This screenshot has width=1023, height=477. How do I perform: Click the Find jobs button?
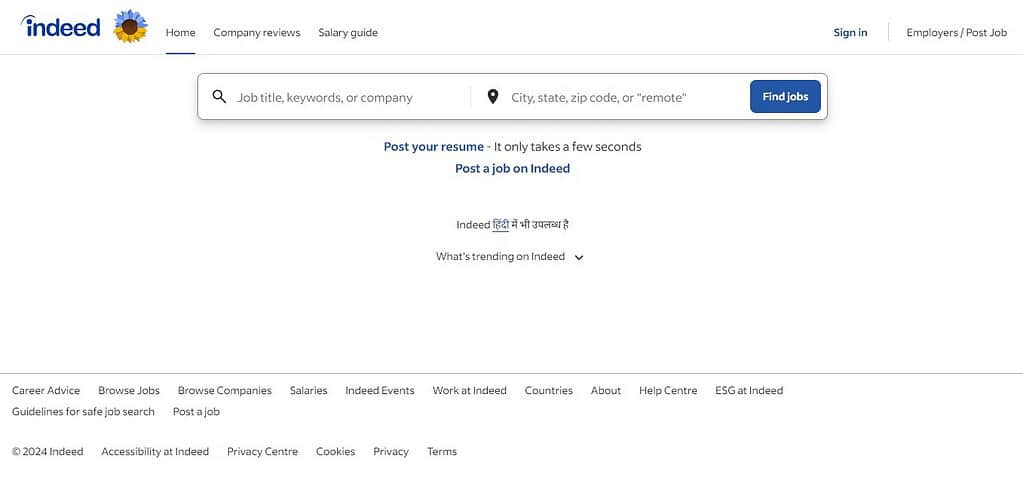[785, 97]
